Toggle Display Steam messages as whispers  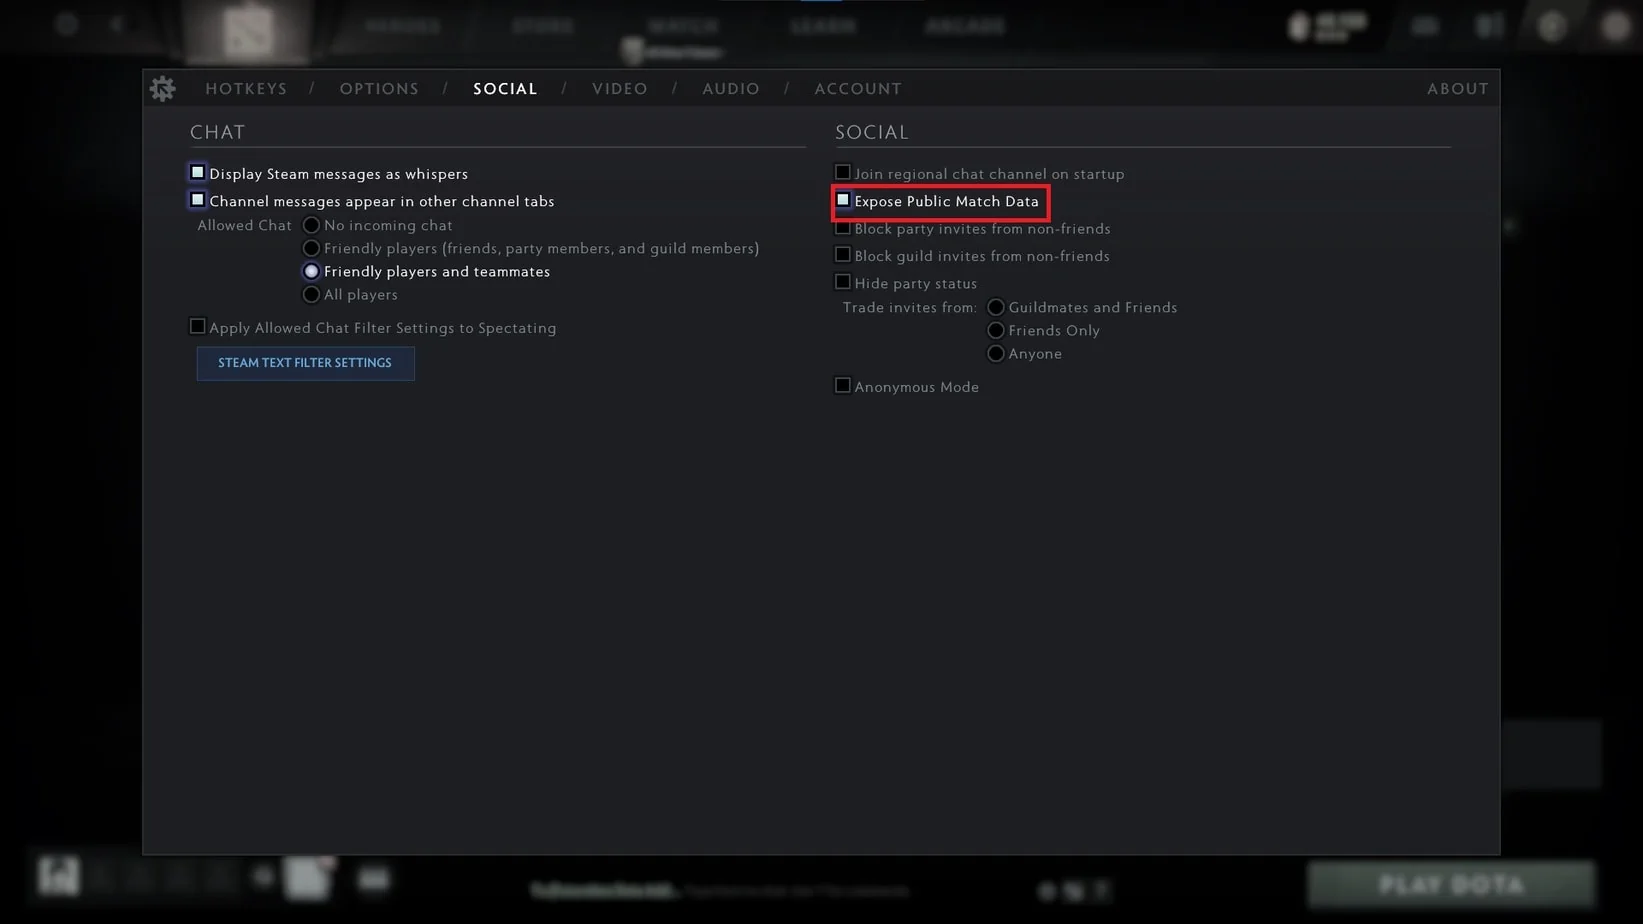point(198,173)
